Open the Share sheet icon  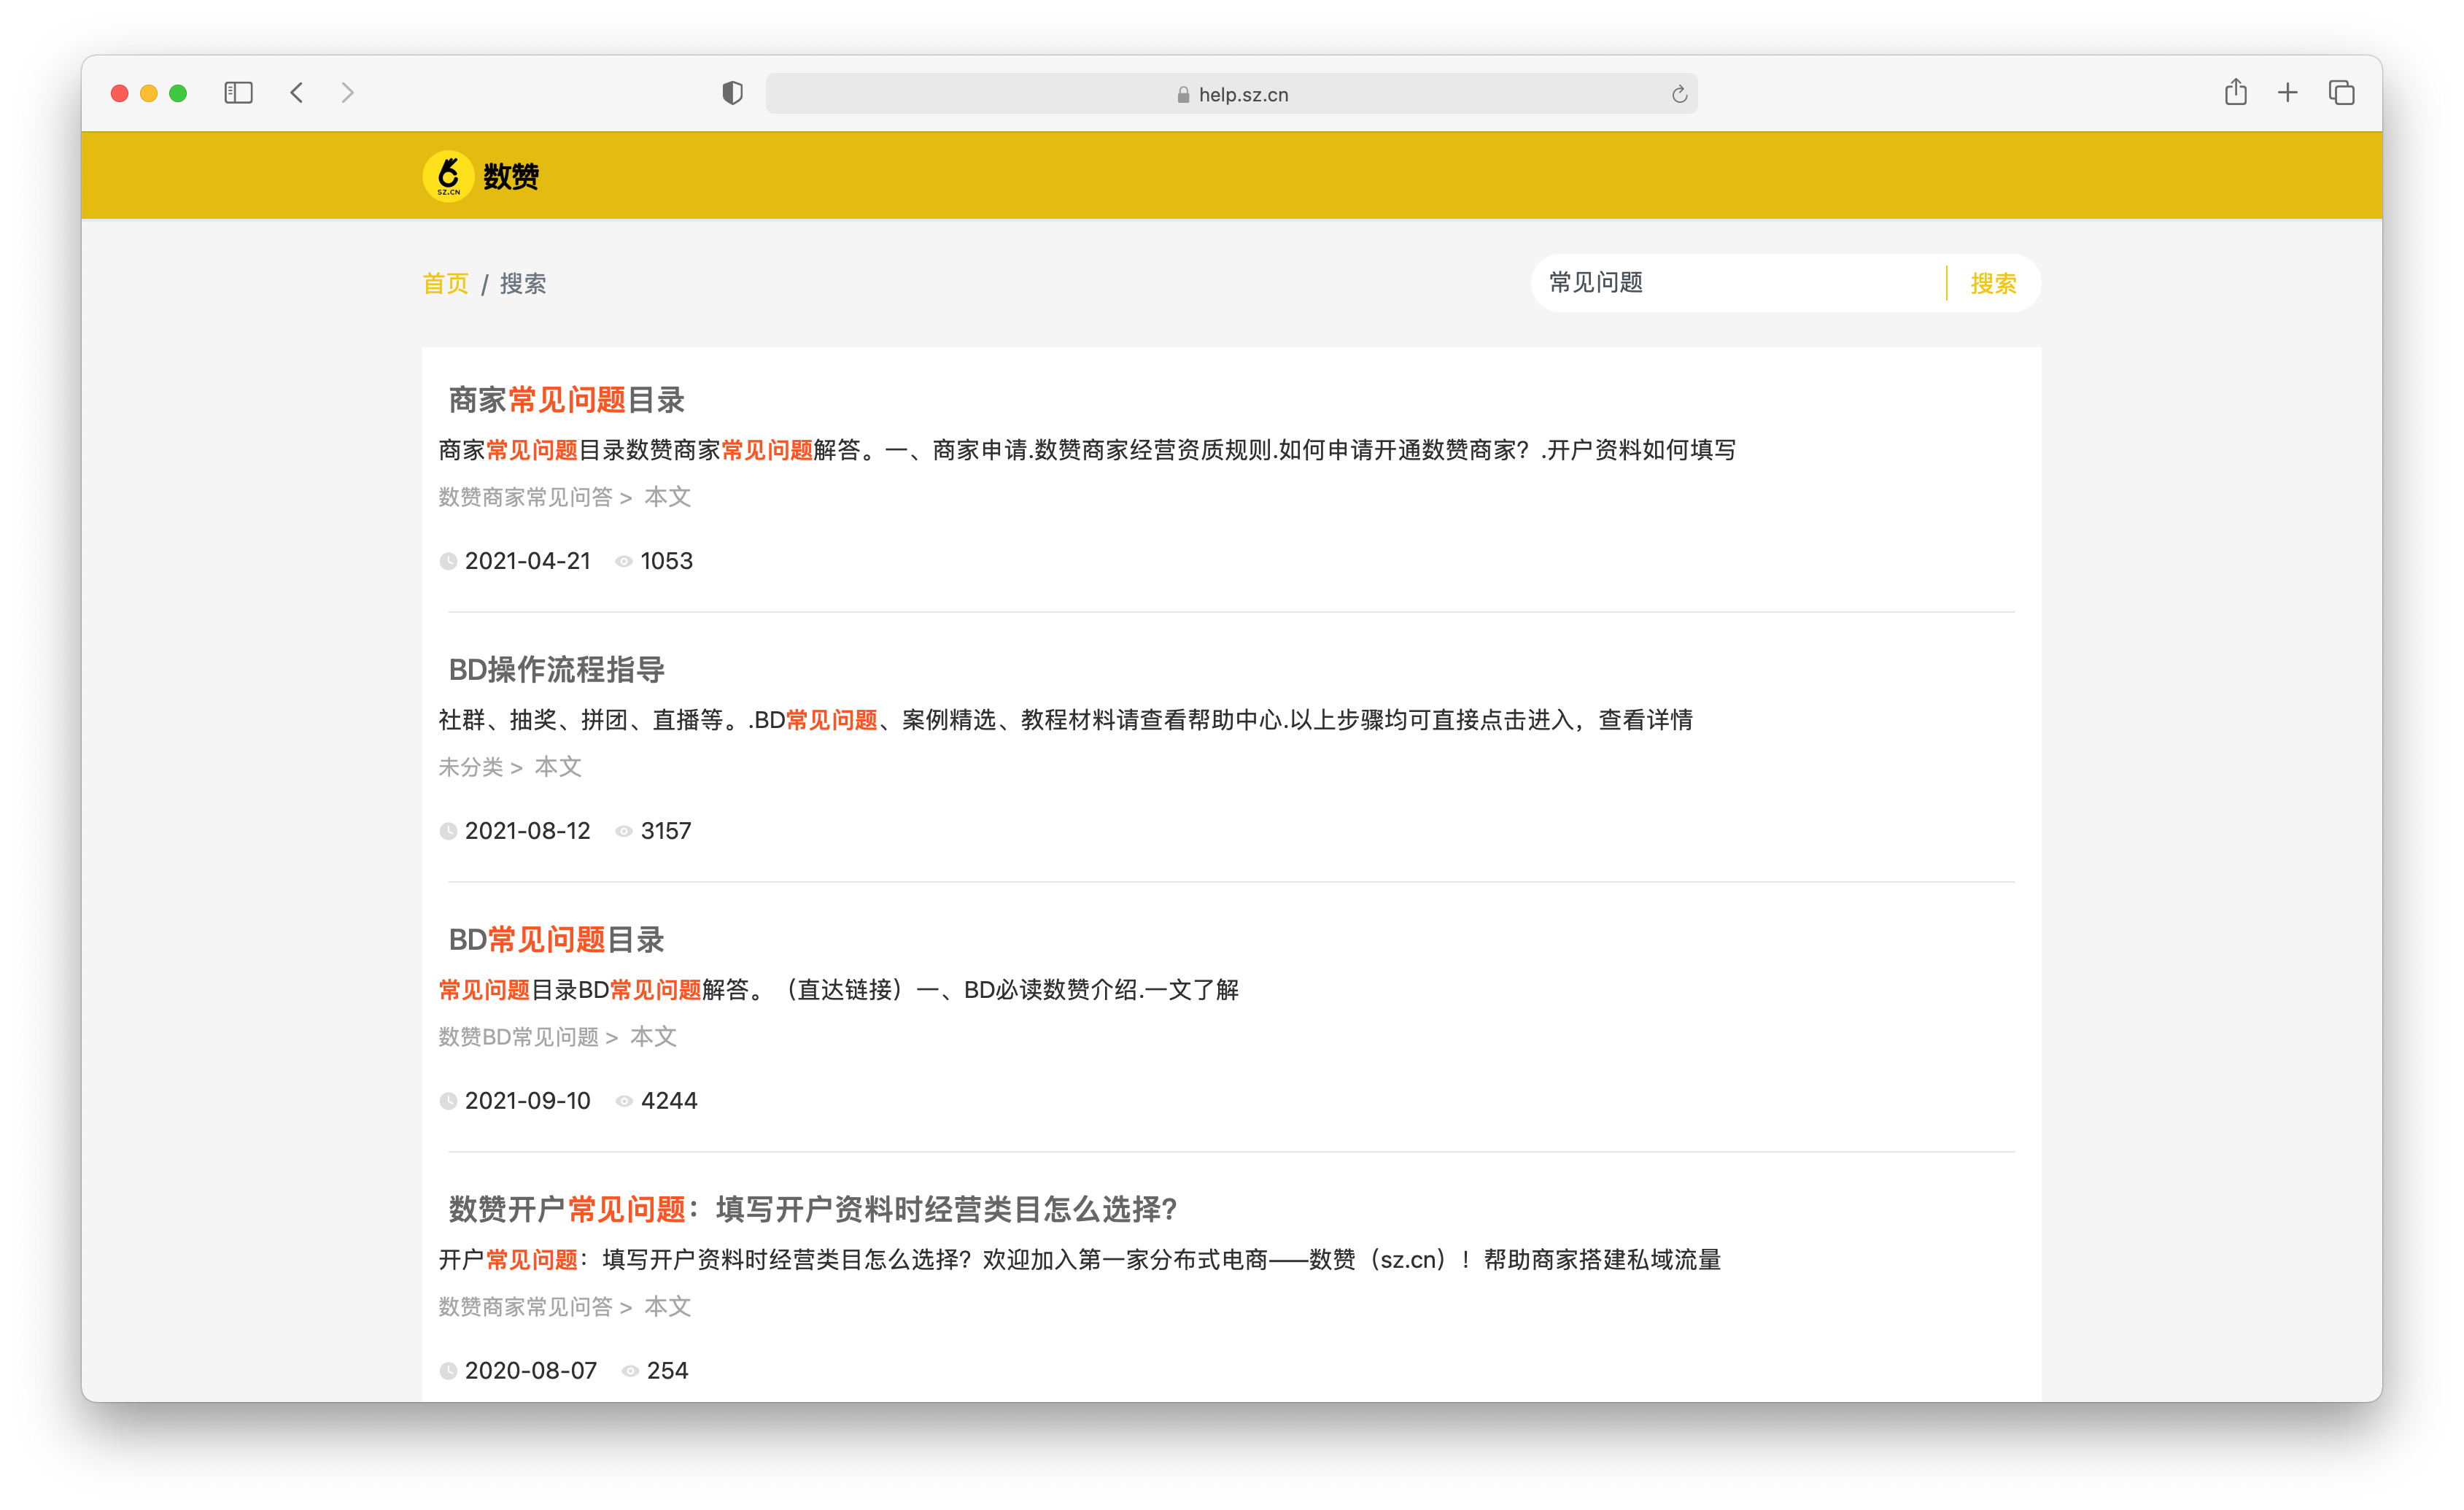2236,92
